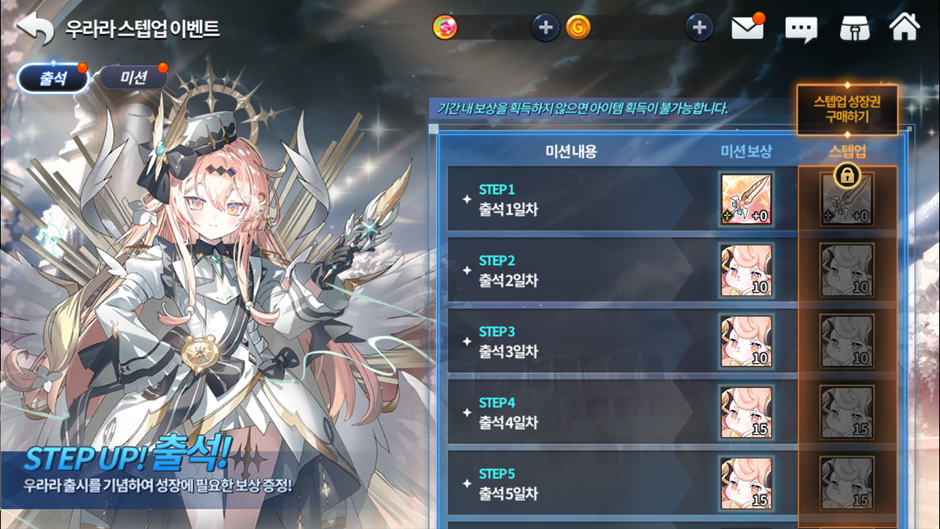Claim STEP1 weapon mission reward
The image size is (940, 529).
coord(746,200)
